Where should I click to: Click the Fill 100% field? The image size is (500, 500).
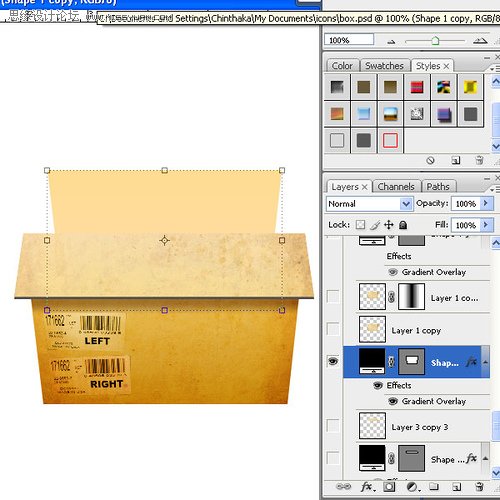pyautogui.click(x=466, y=225)
